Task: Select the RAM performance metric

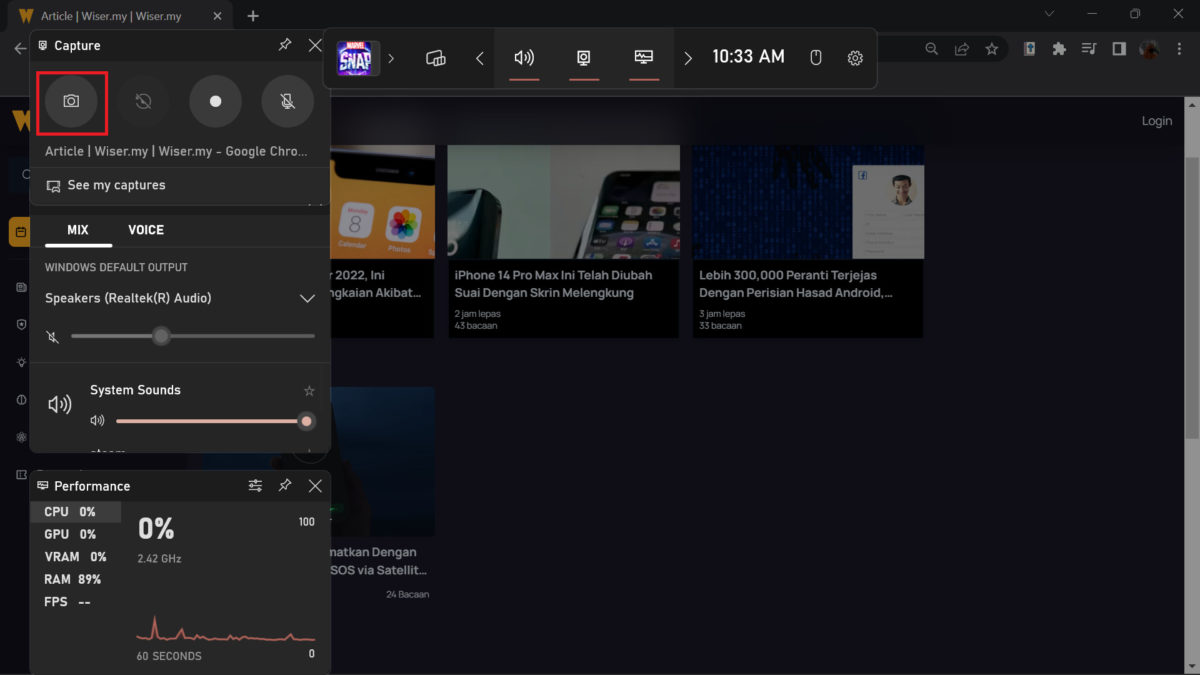Action: (x=72, y=579)
